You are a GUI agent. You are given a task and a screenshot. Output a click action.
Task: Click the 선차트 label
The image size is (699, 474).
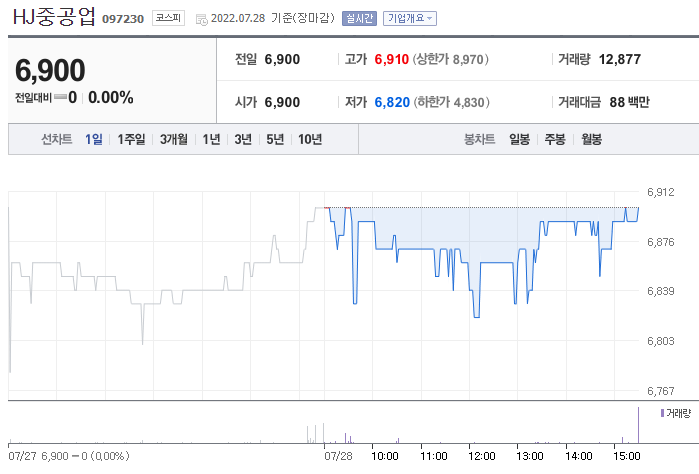click(x=57, y=139)
